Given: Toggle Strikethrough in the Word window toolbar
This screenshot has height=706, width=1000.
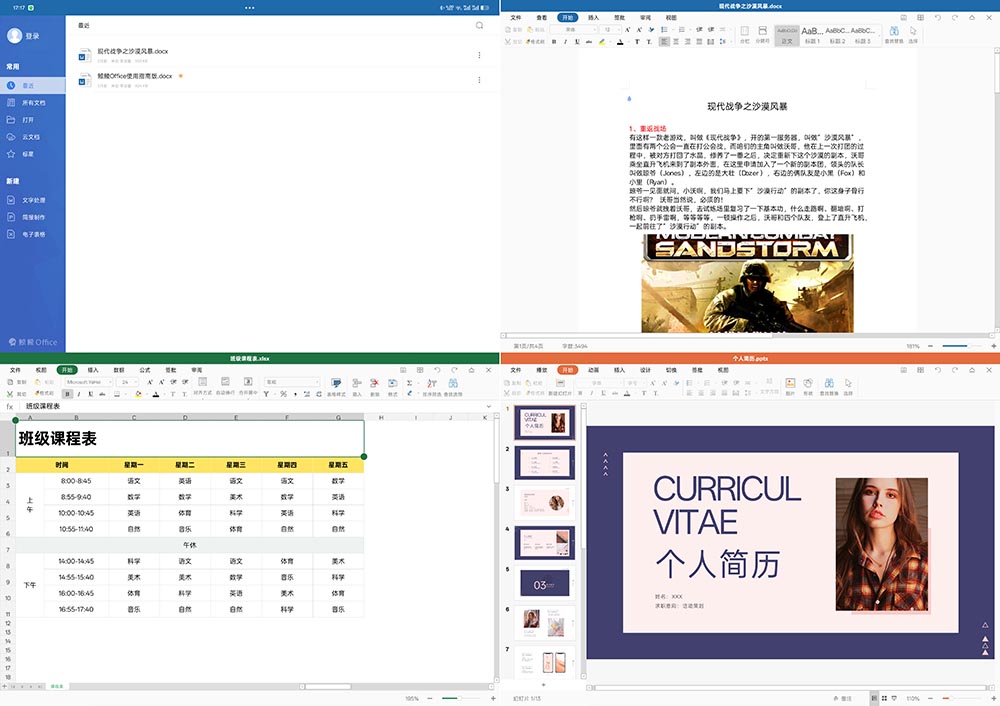Looking at the screenshot, I should (x=589, y=41).
